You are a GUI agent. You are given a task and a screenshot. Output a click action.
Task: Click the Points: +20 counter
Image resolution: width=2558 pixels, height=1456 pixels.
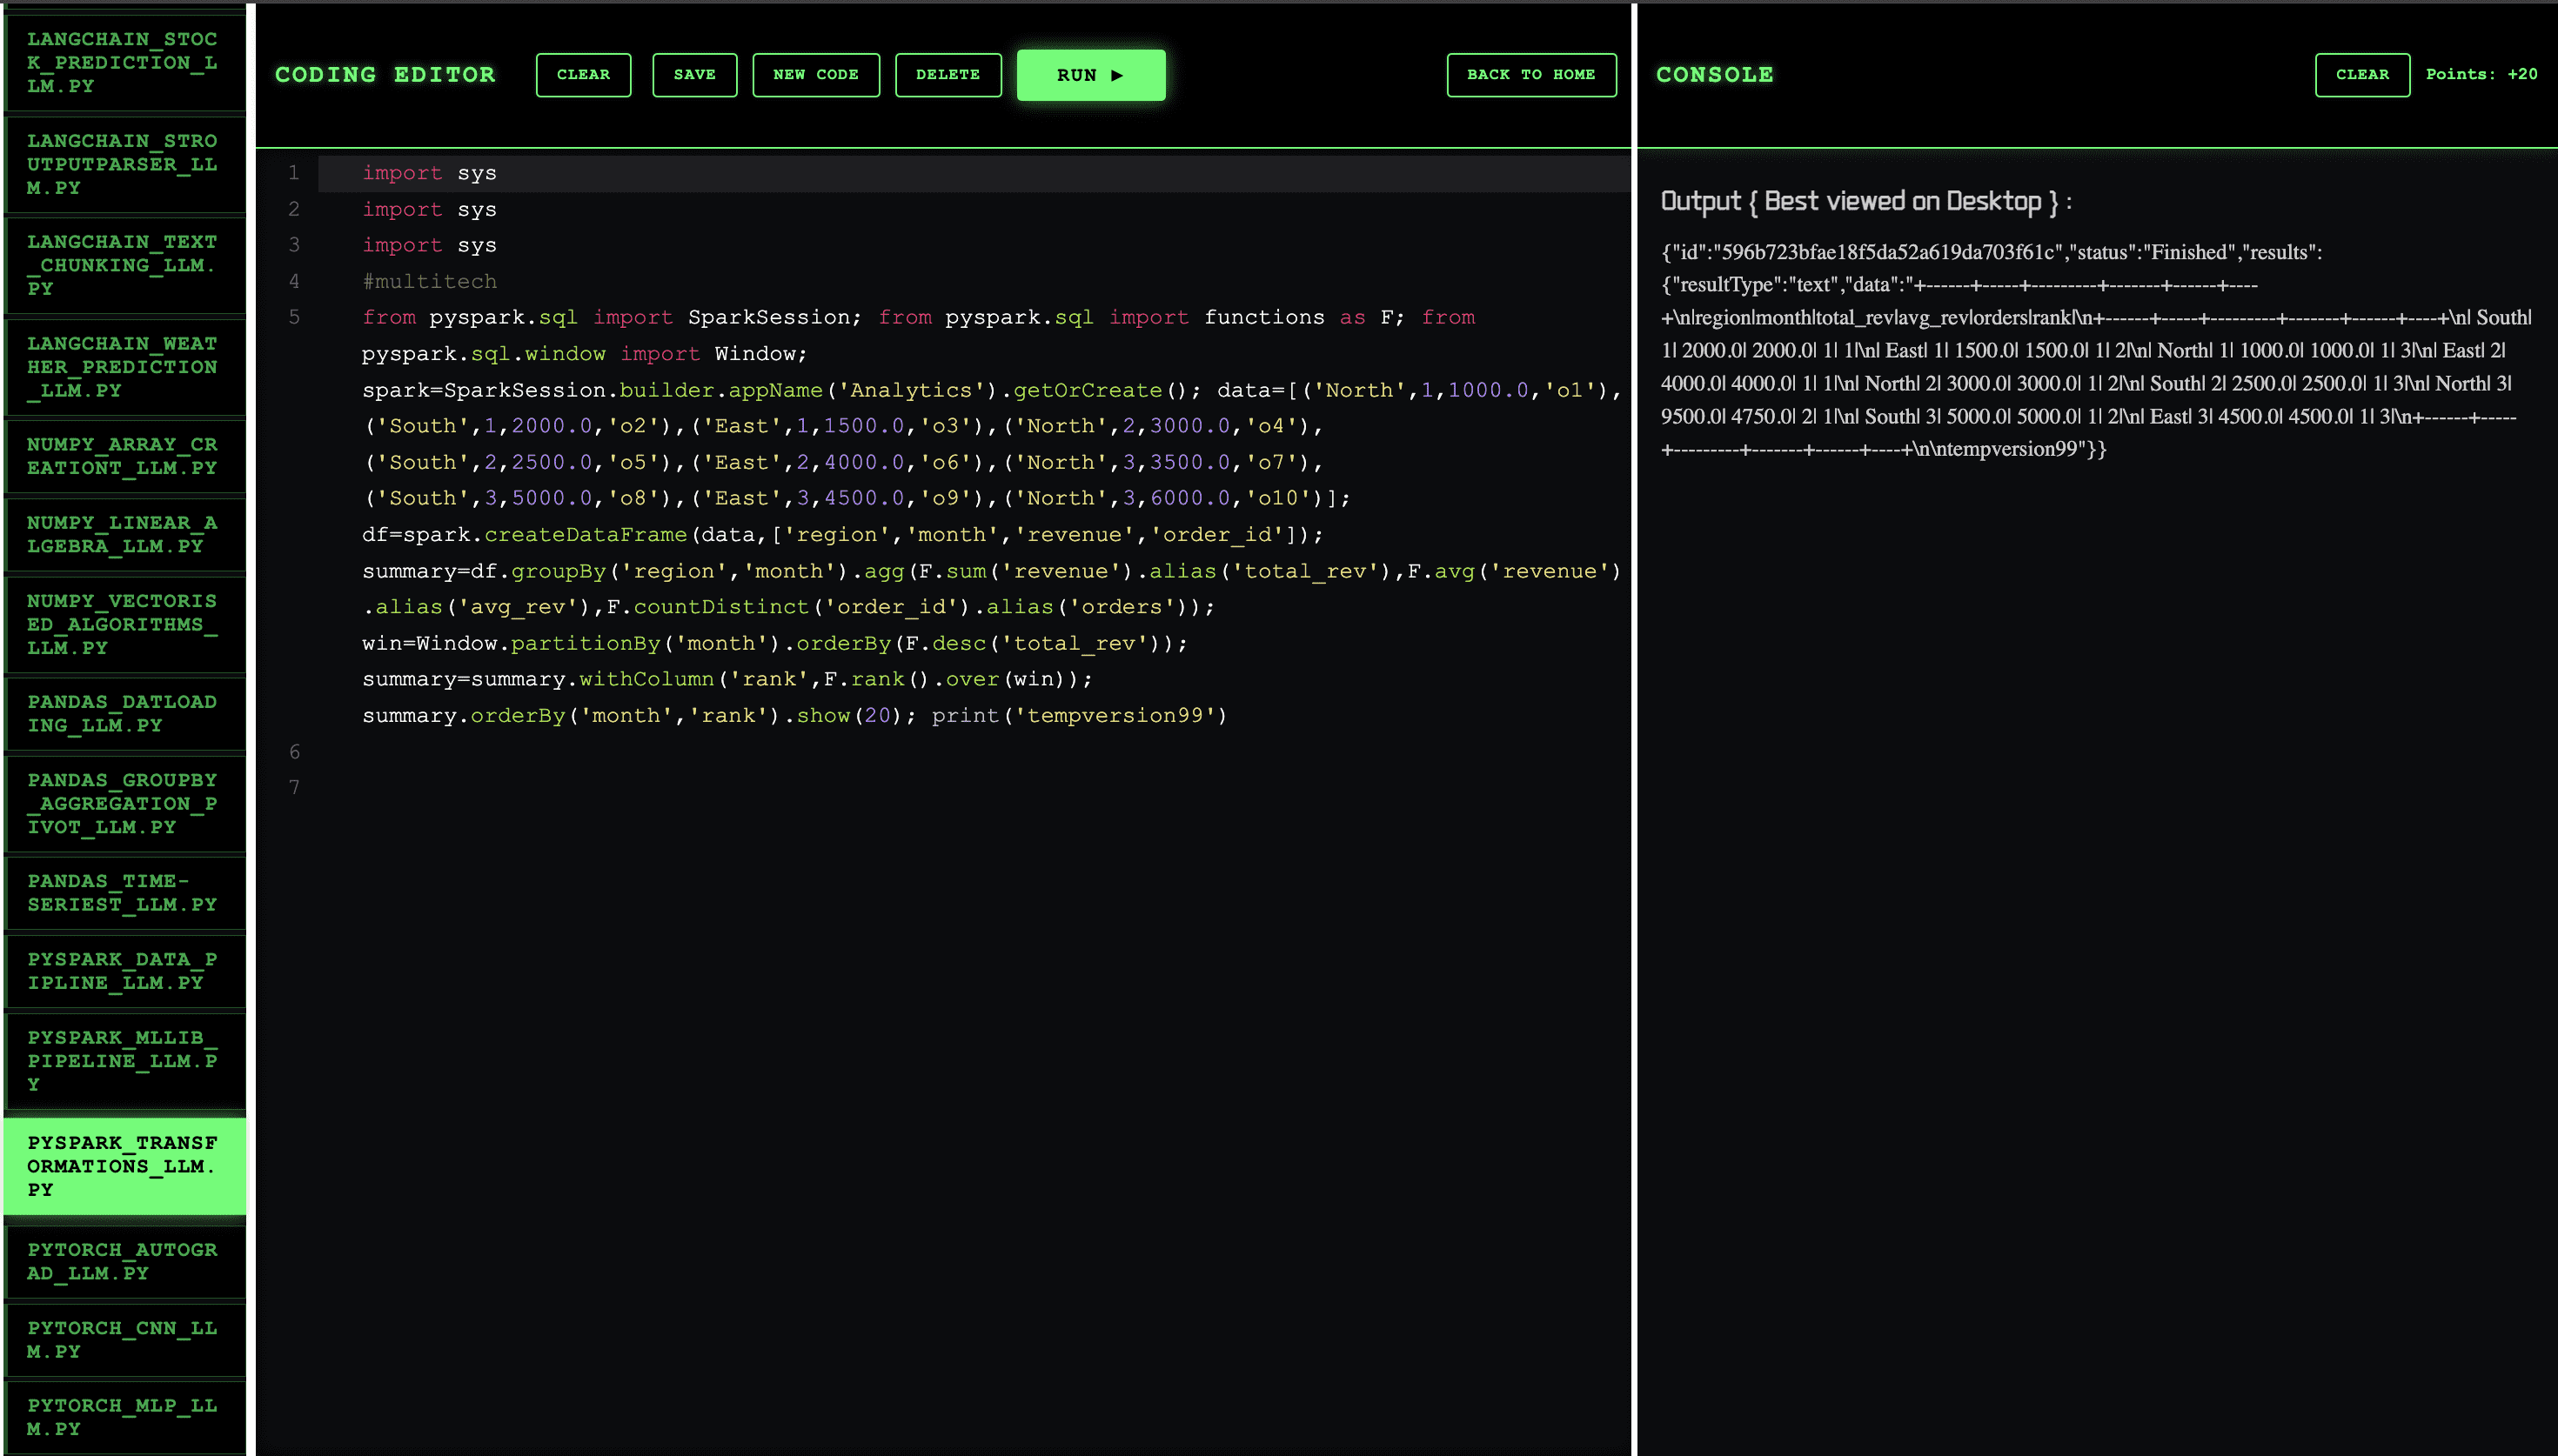tap(2481, 75)
